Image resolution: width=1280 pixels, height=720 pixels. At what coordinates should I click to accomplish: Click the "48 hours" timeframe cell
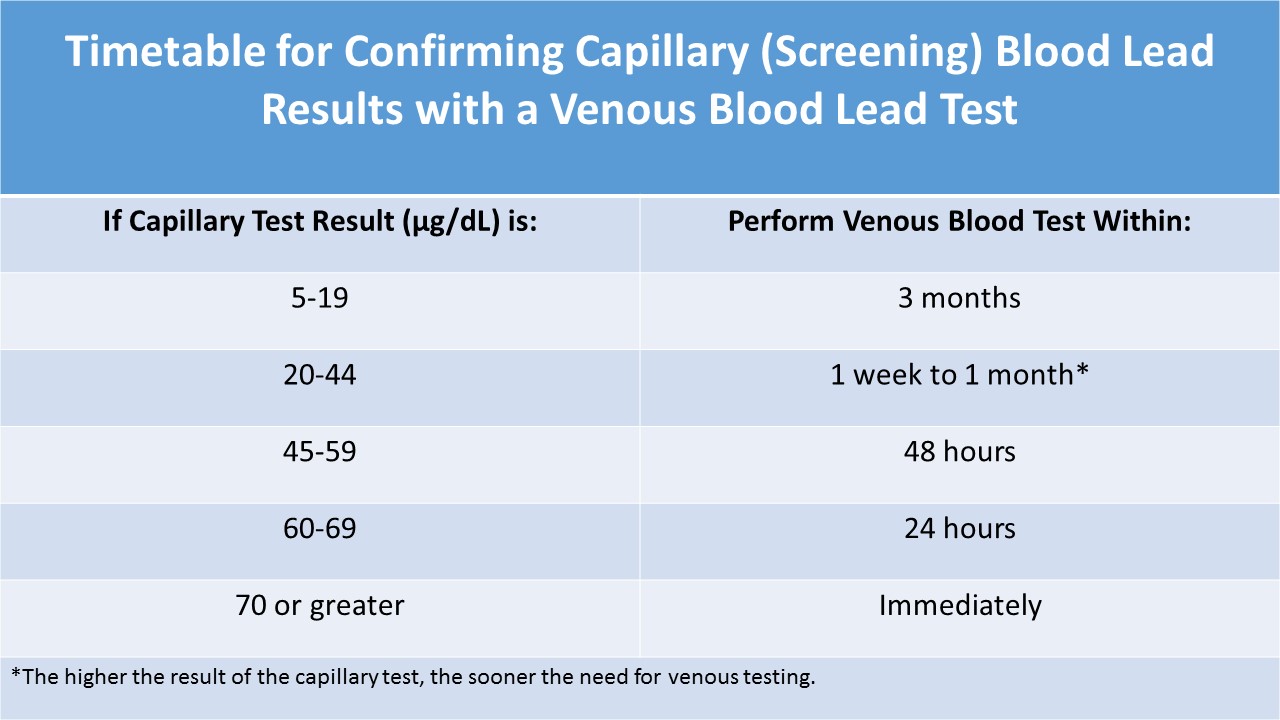coord(959,452)
